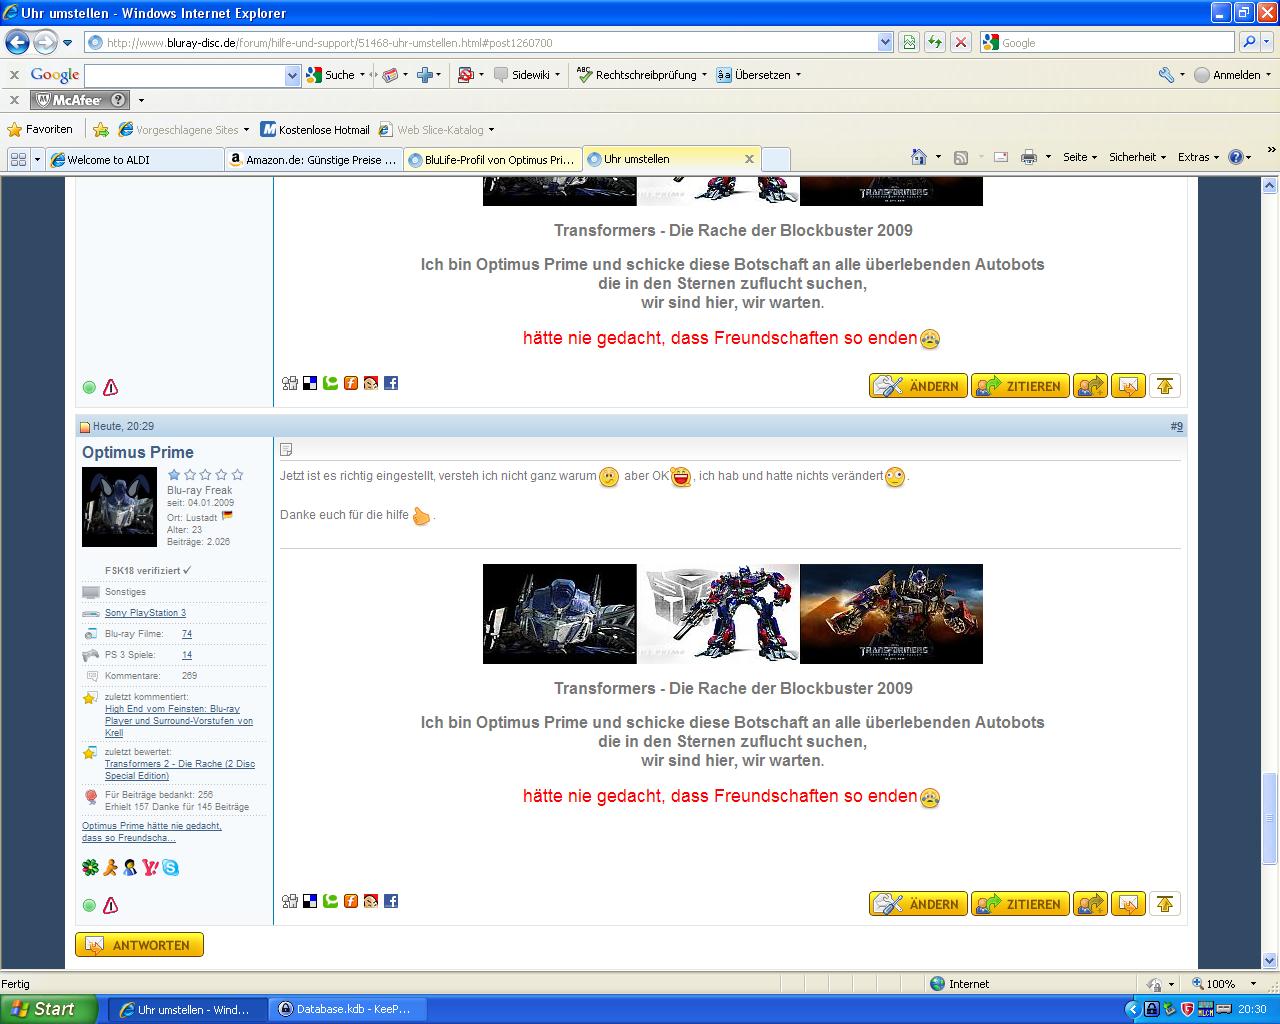Click the scrollbar up arrow
This screenshot has height=1024, width=1280.
click(1270, 186)
